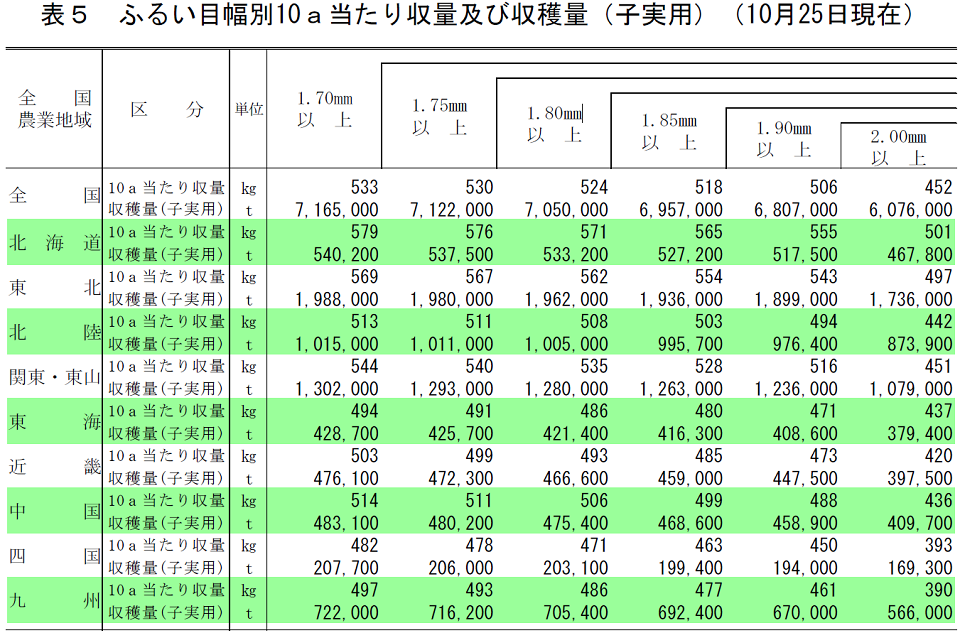Click the value 6,076,000
The image size is (960, 633).
tap(910, 210)
